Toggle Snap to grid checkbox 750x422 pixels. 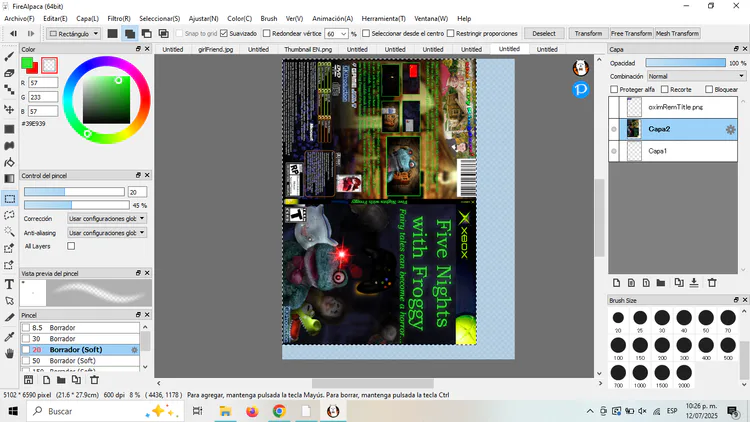click(x=179, y=33)
